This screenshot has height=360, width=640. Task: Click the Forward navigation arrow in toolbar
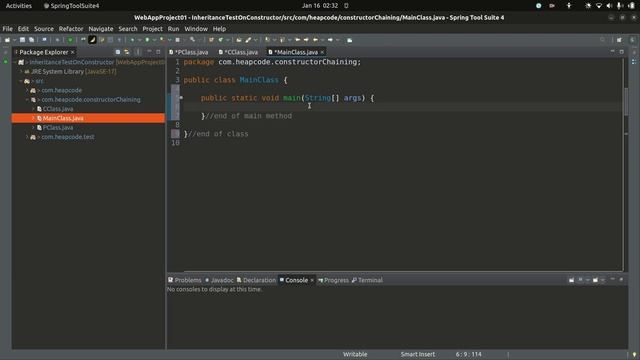coord(330,40)
